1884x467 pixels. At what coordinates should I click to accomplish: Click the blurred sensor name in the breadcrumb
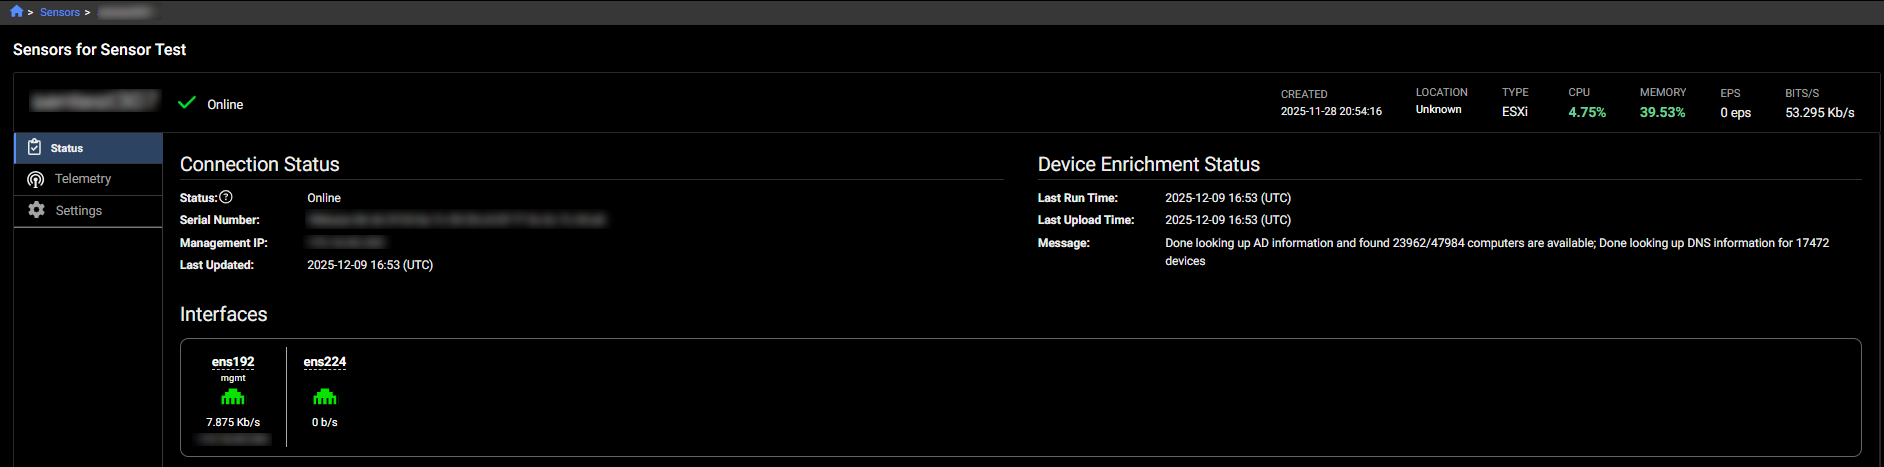[x=125, y=12]
